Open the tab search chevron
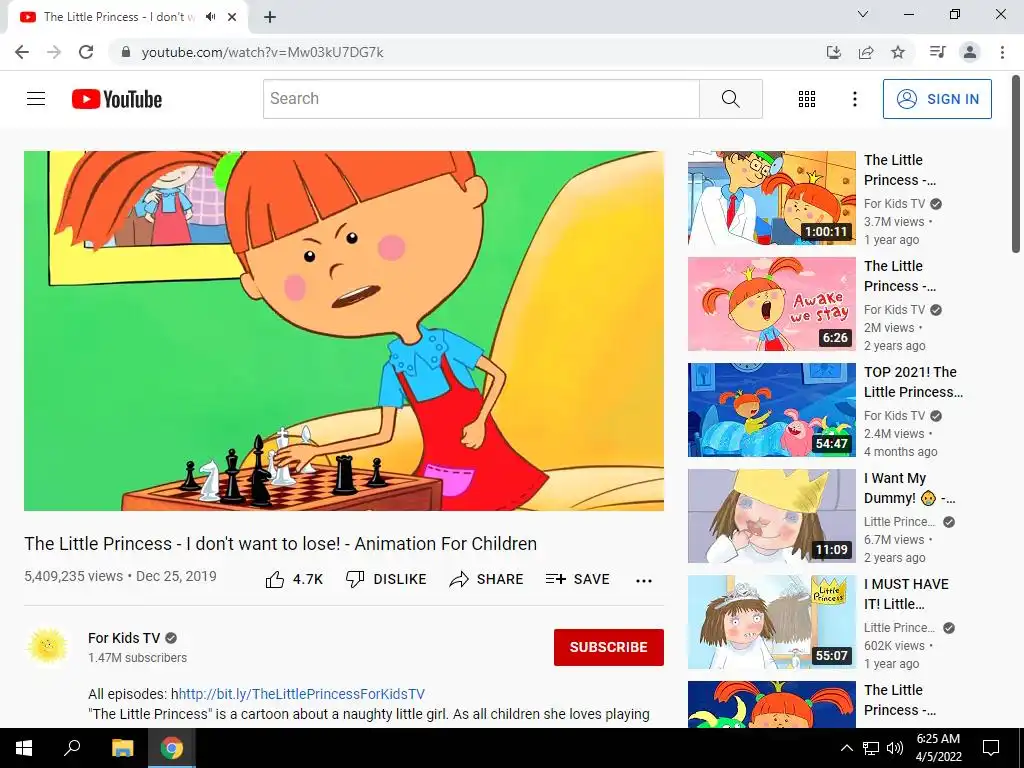 tap(863, 14)
